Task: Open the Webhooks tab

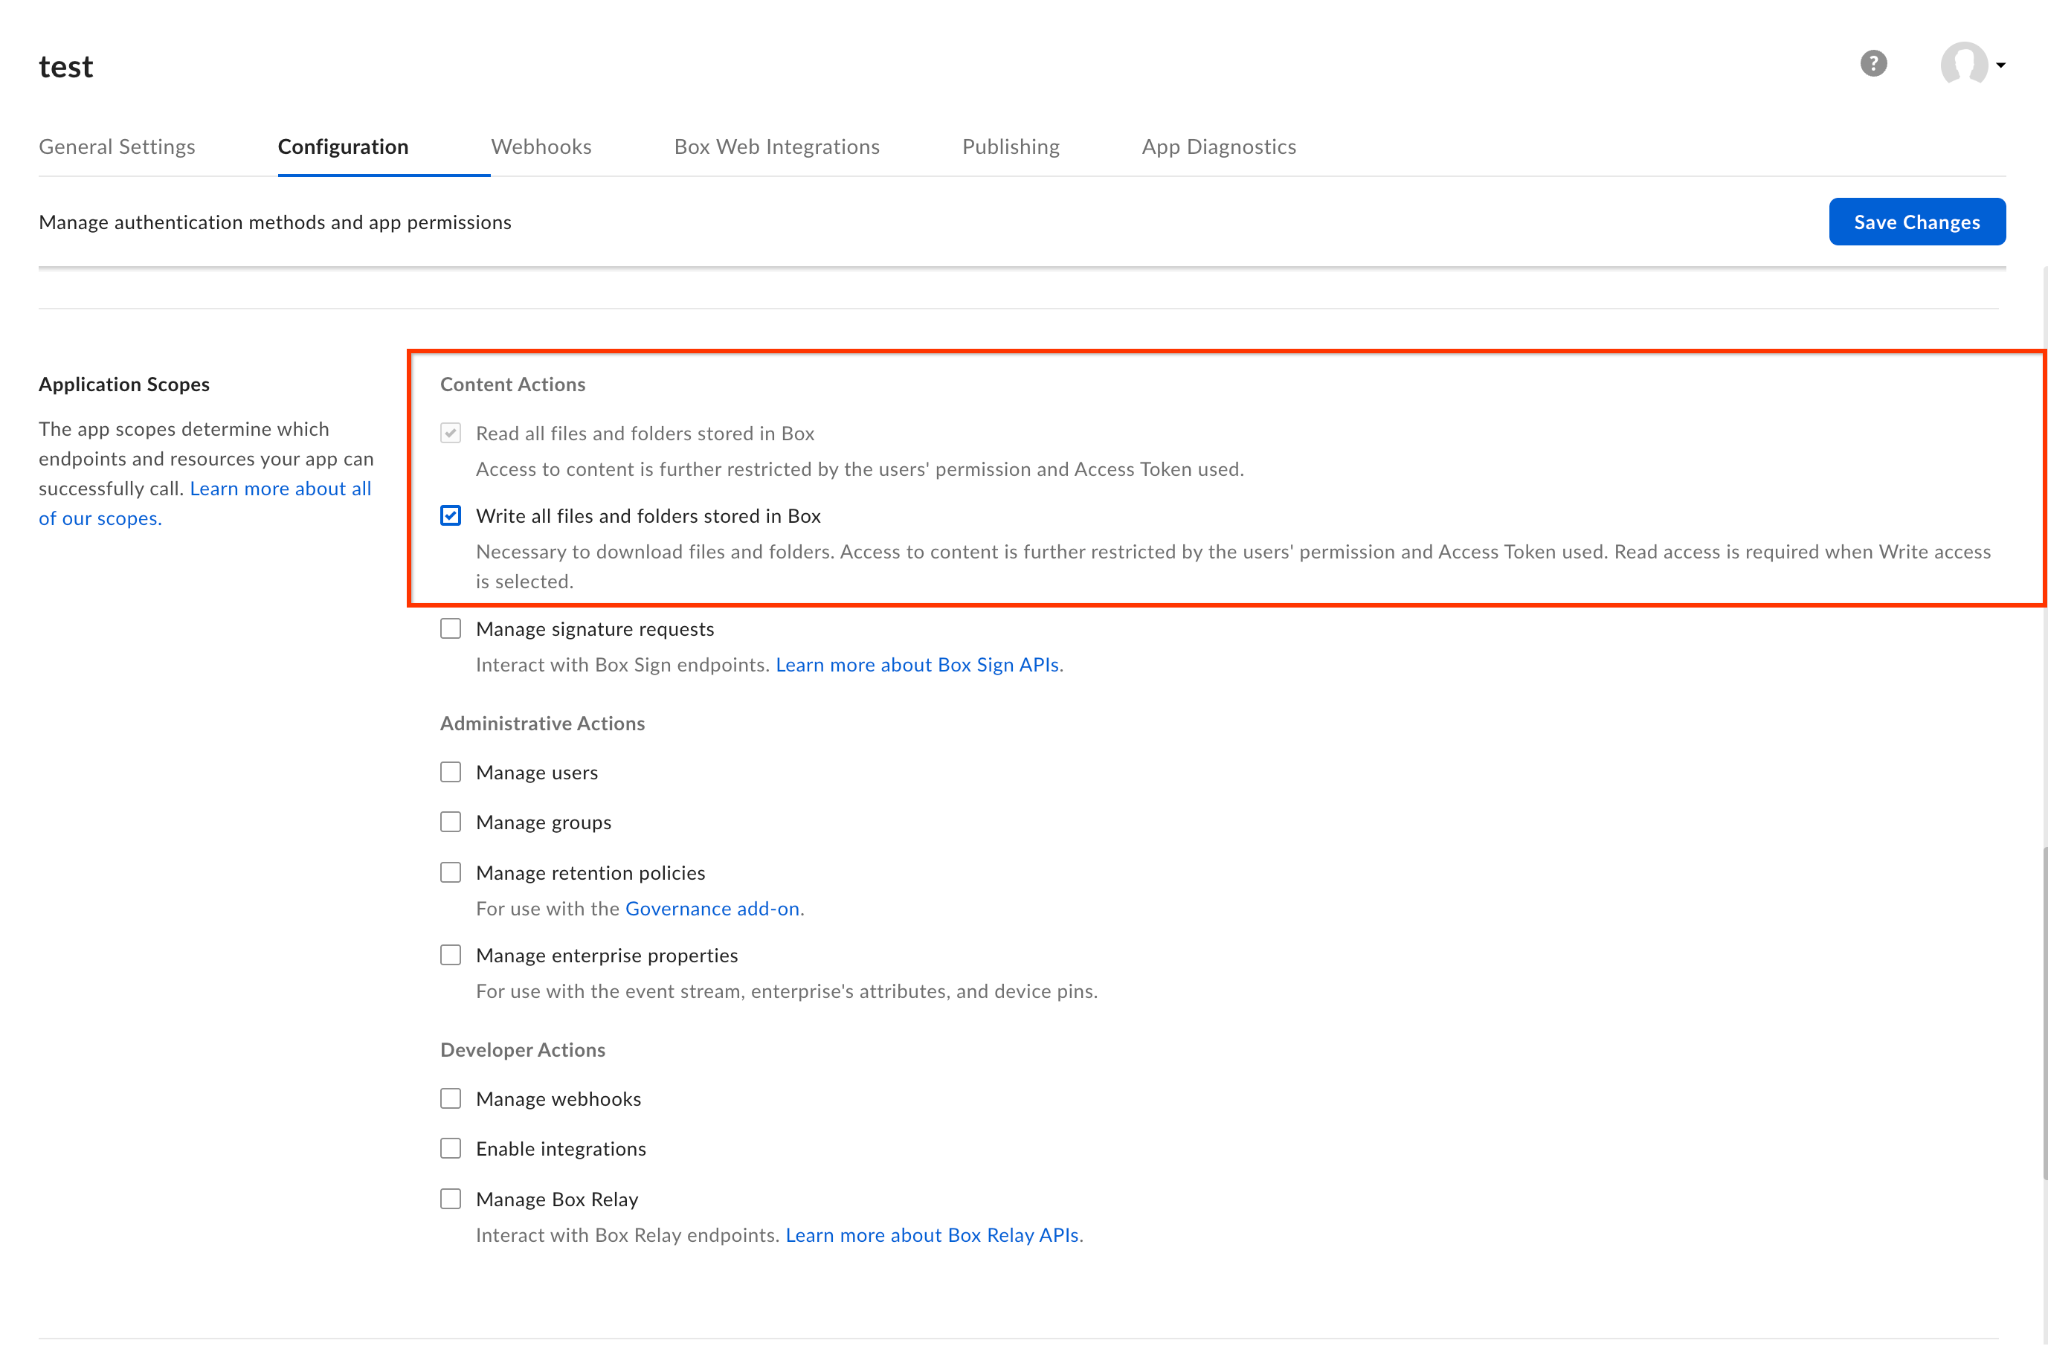Action: coord(541,147)
